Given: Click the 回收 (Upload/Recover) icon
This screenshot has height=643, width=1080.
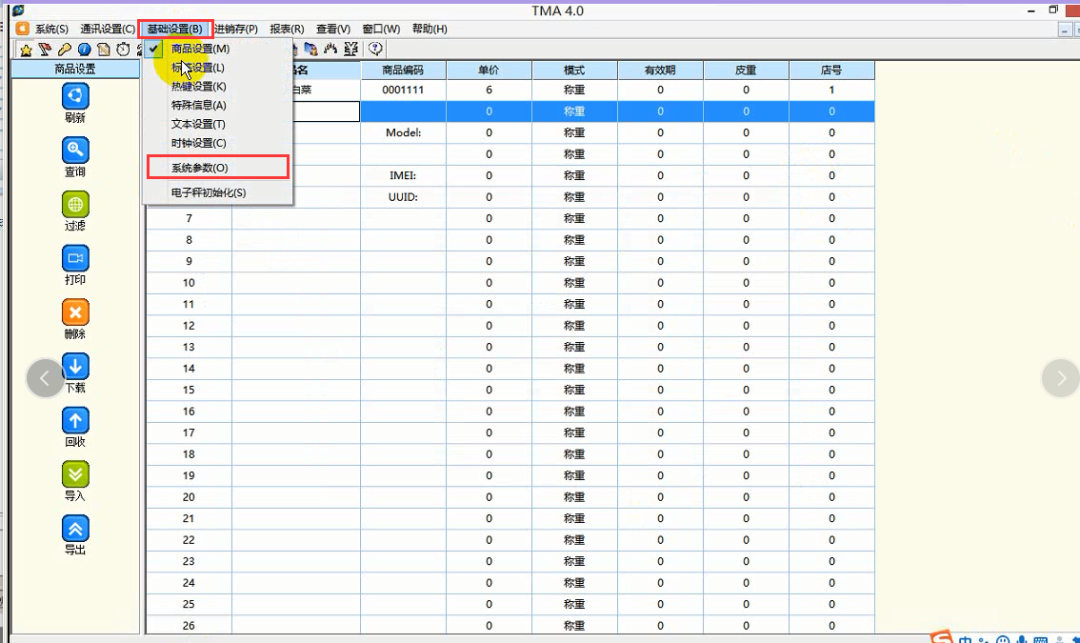Looking at the screenshot, I should click(76, 420).
